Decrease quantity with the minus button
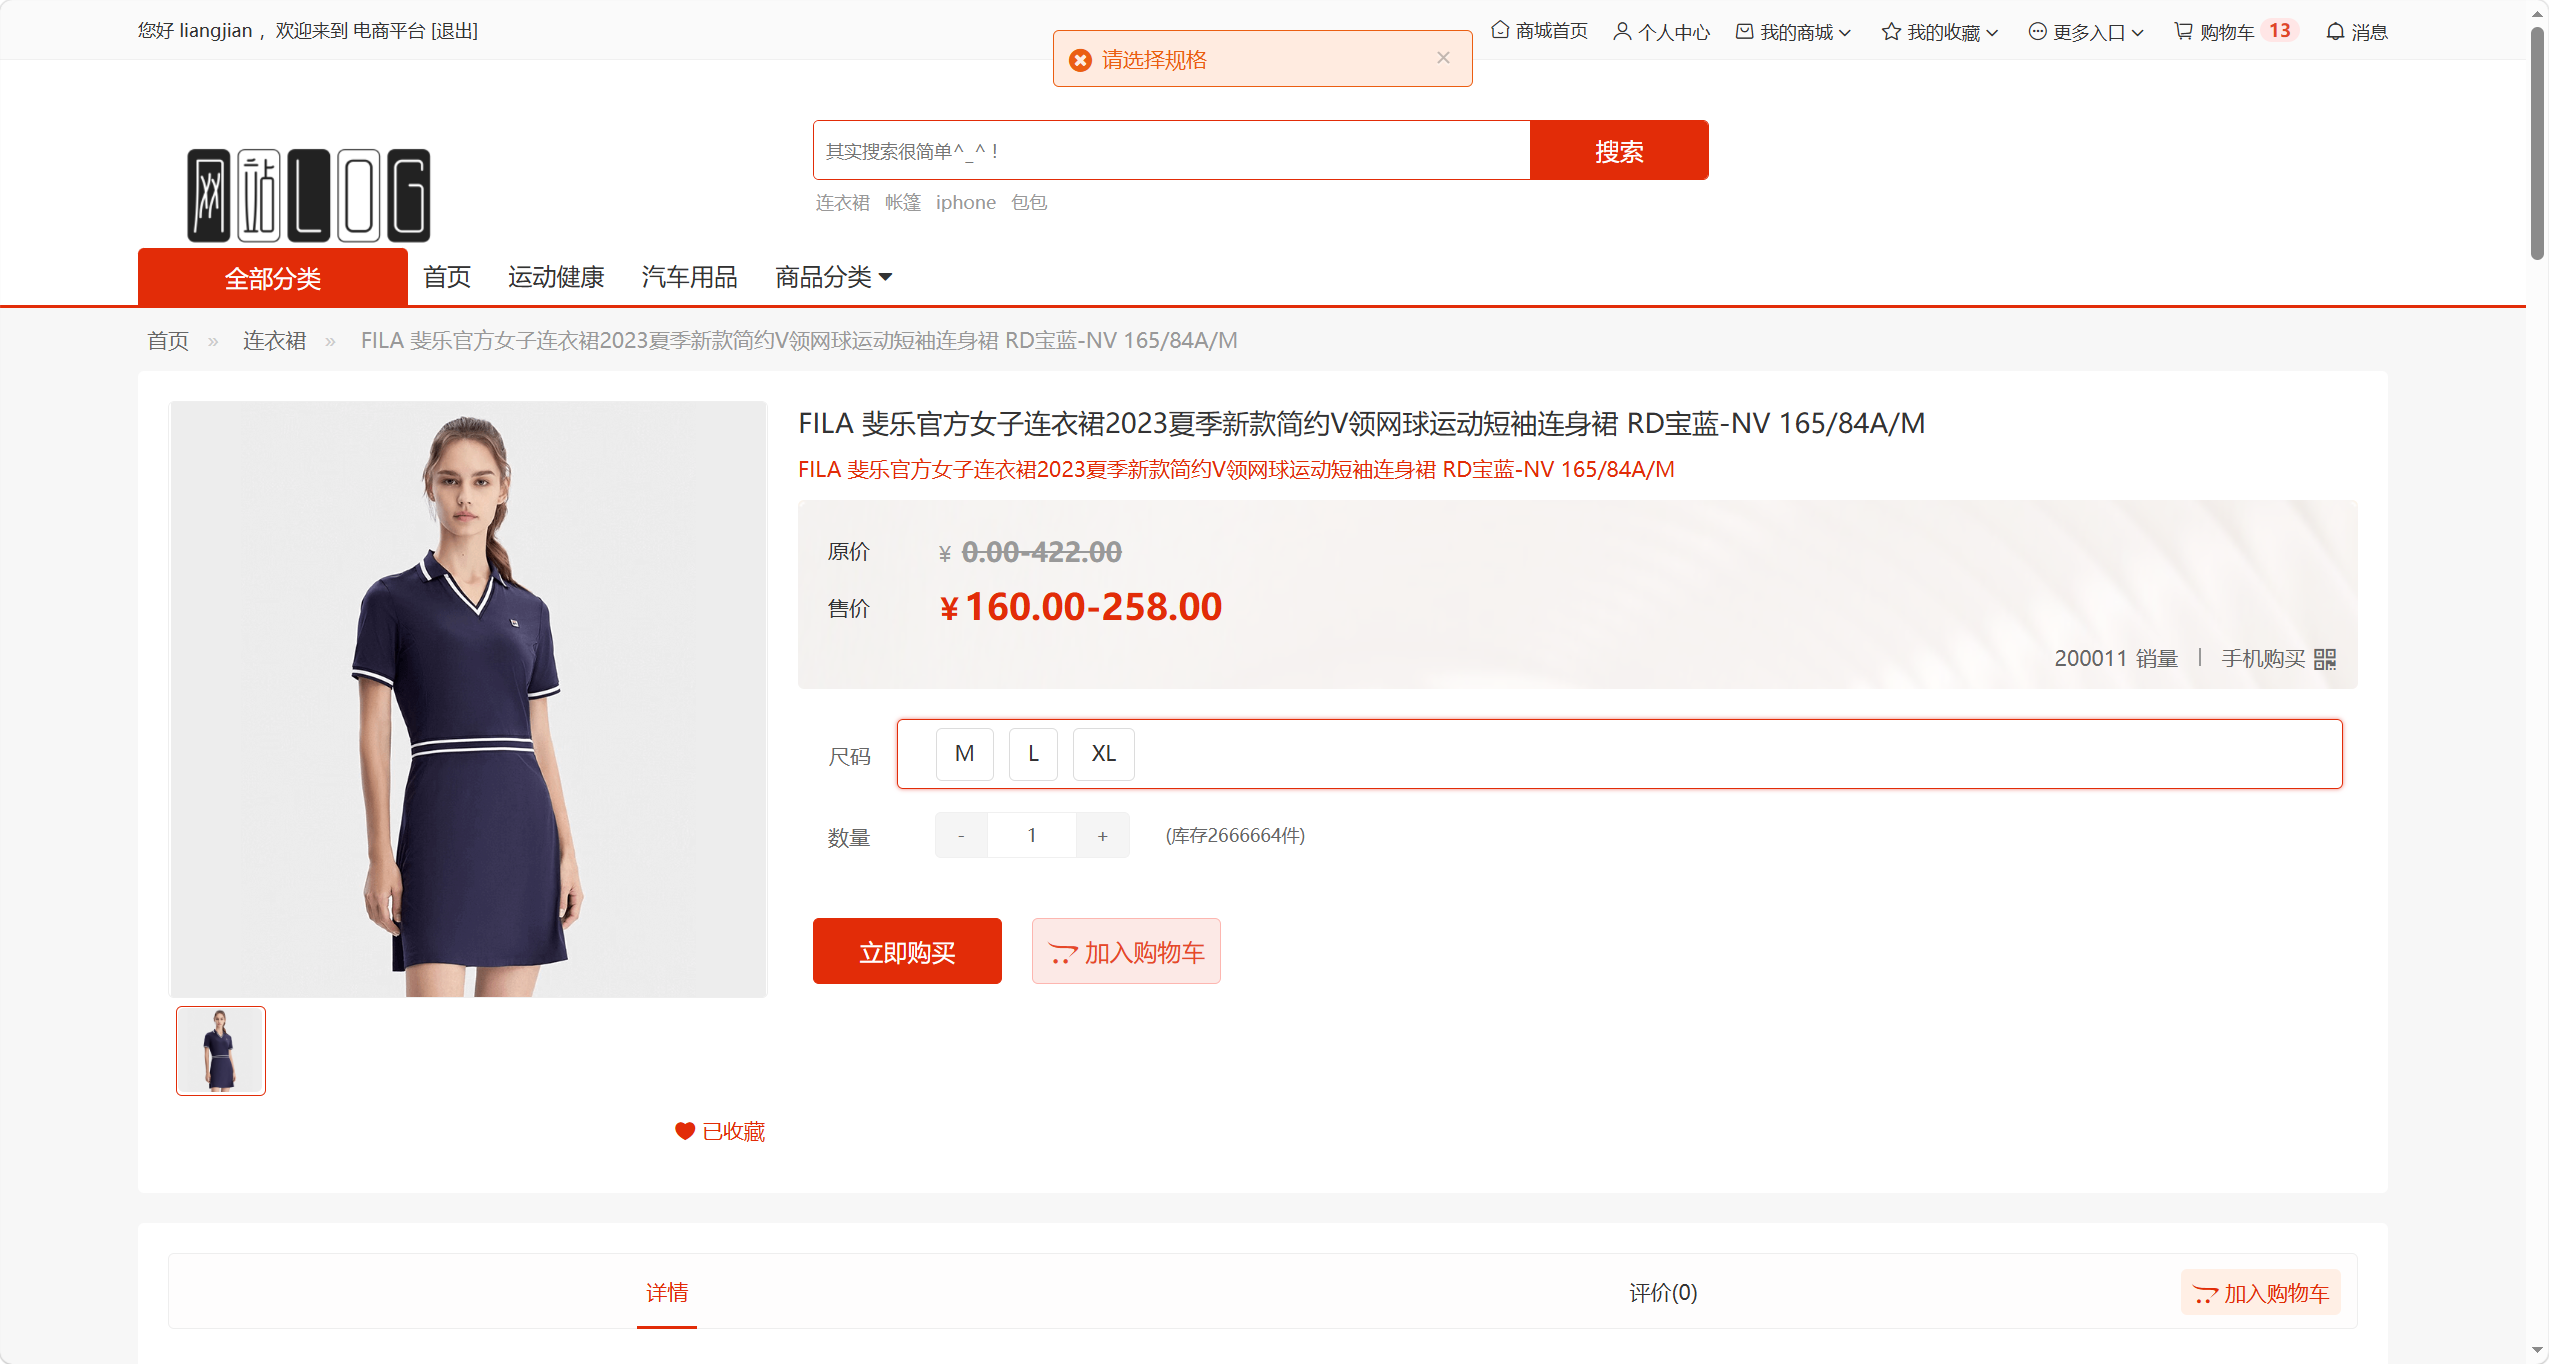 click(961, 836)
